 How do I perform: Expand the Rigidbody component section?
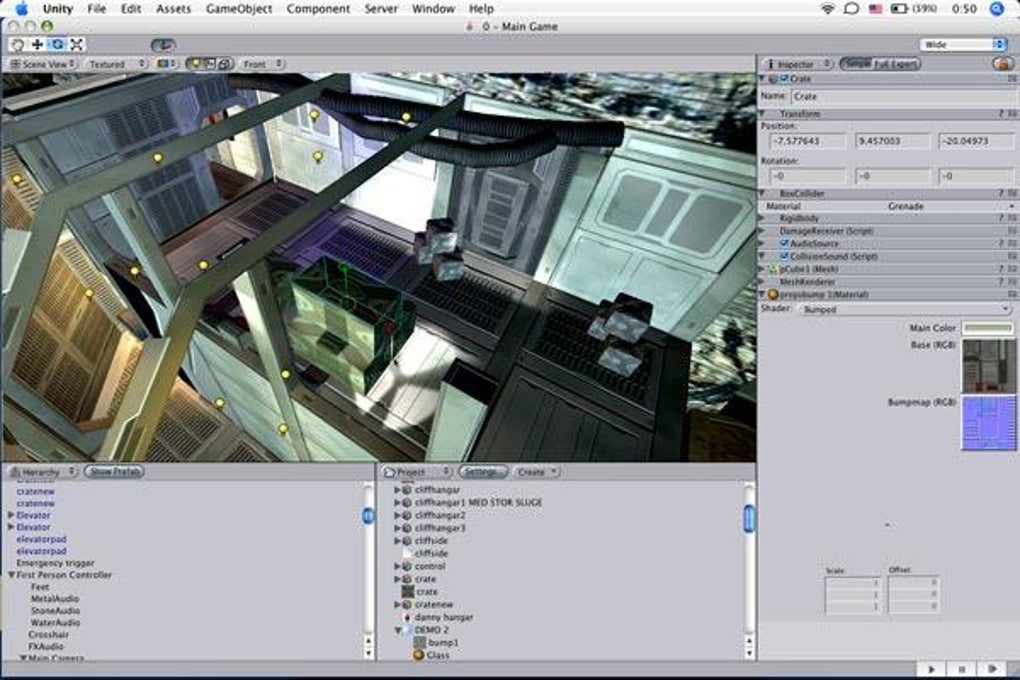coord(763,218)
